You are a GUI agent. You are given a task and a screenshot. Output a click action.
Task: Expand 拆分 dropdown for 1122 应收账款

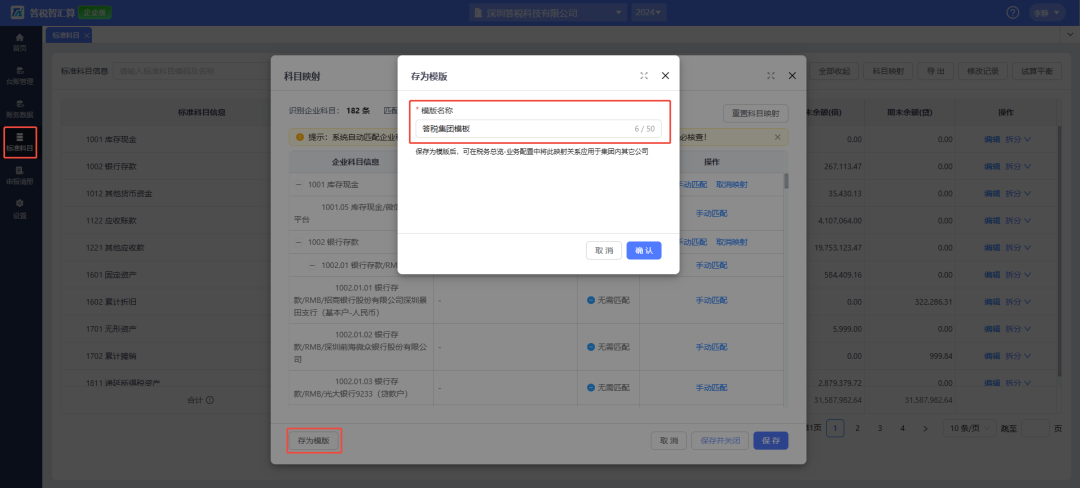click(x=1018, y=220)
